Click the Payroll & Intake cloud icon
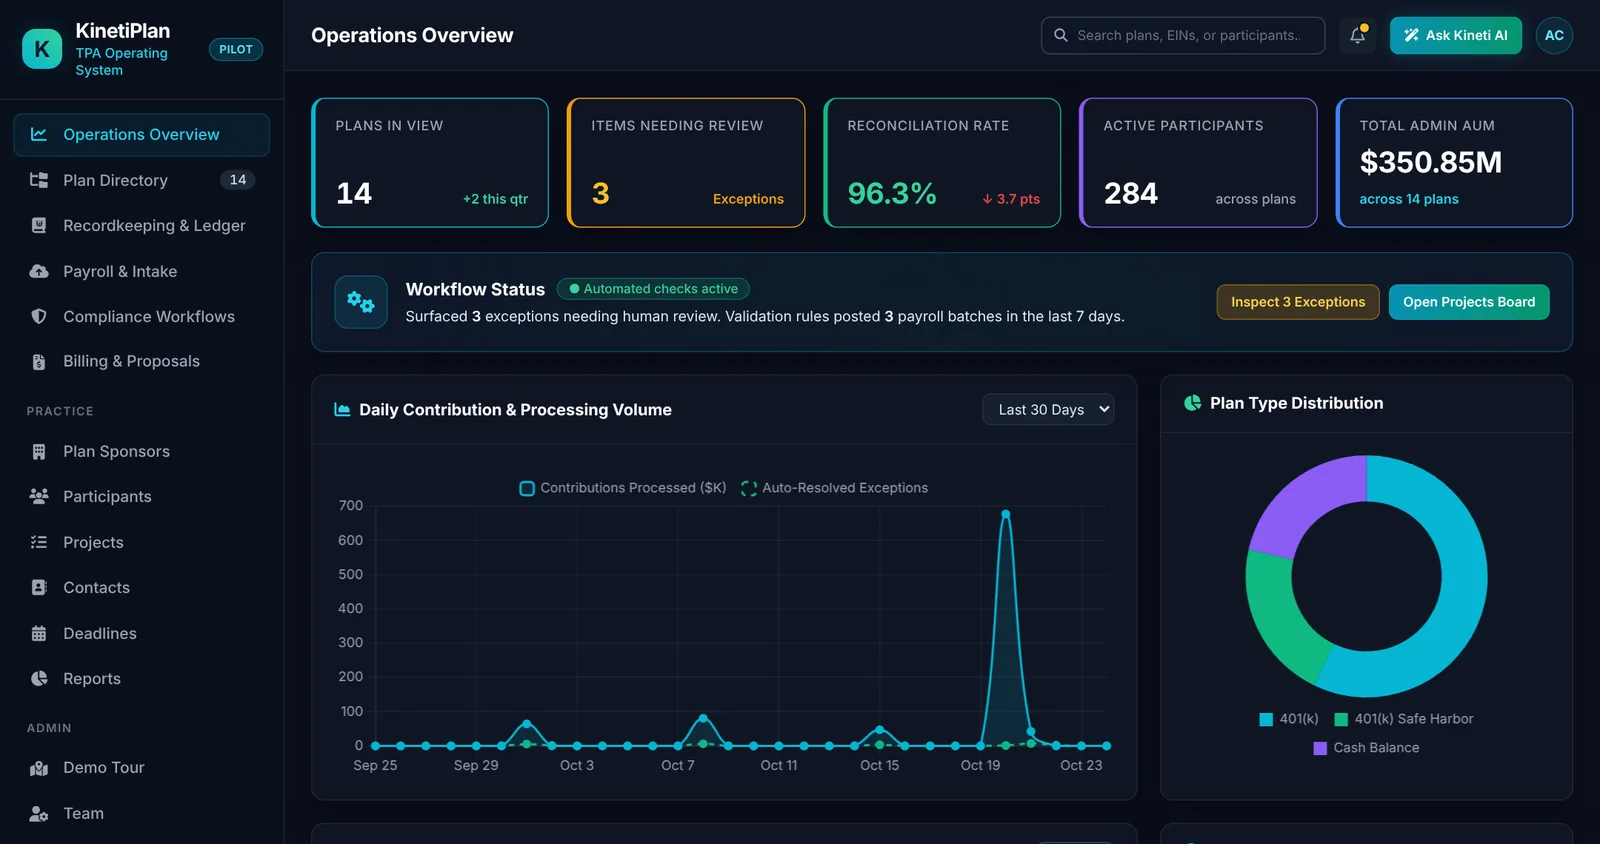Screen dimensions: 1600x844 coord(39,271)
